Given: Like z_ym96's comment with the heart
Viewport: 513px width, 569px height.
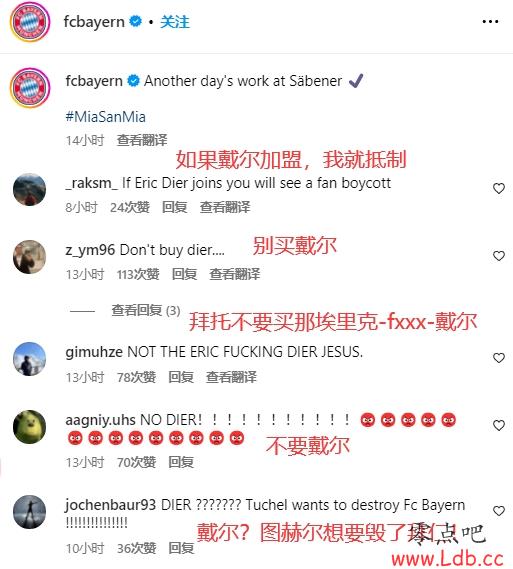Looking at the screenshot, I should click(499, 256).
